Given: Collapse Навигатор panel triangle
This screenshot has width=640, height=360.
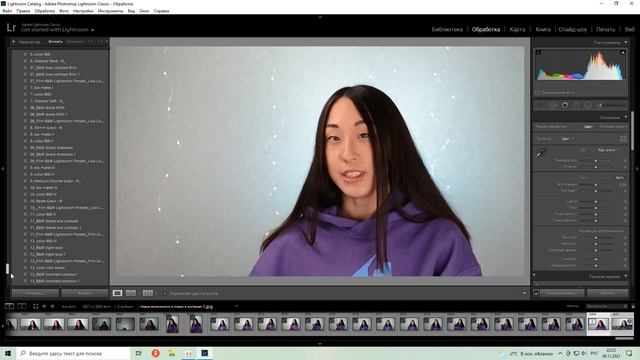Looking at the screenshot, I should (x=13, y=42).
